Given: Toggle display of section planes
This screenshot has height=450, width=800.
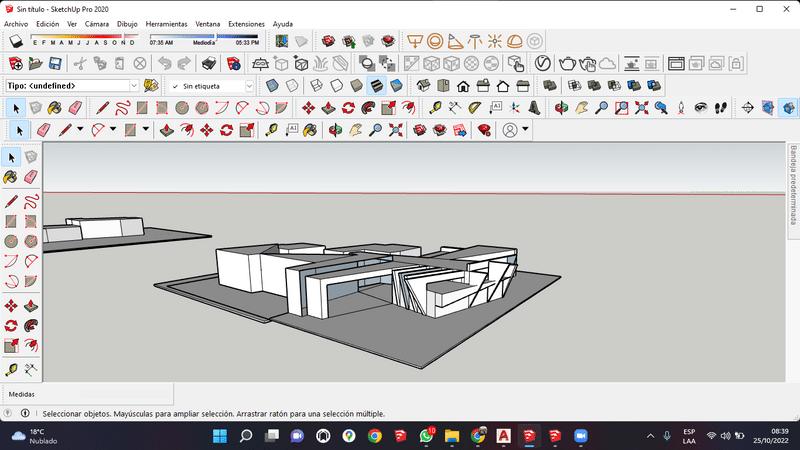Looking at the screenshot, I should 767,108.
